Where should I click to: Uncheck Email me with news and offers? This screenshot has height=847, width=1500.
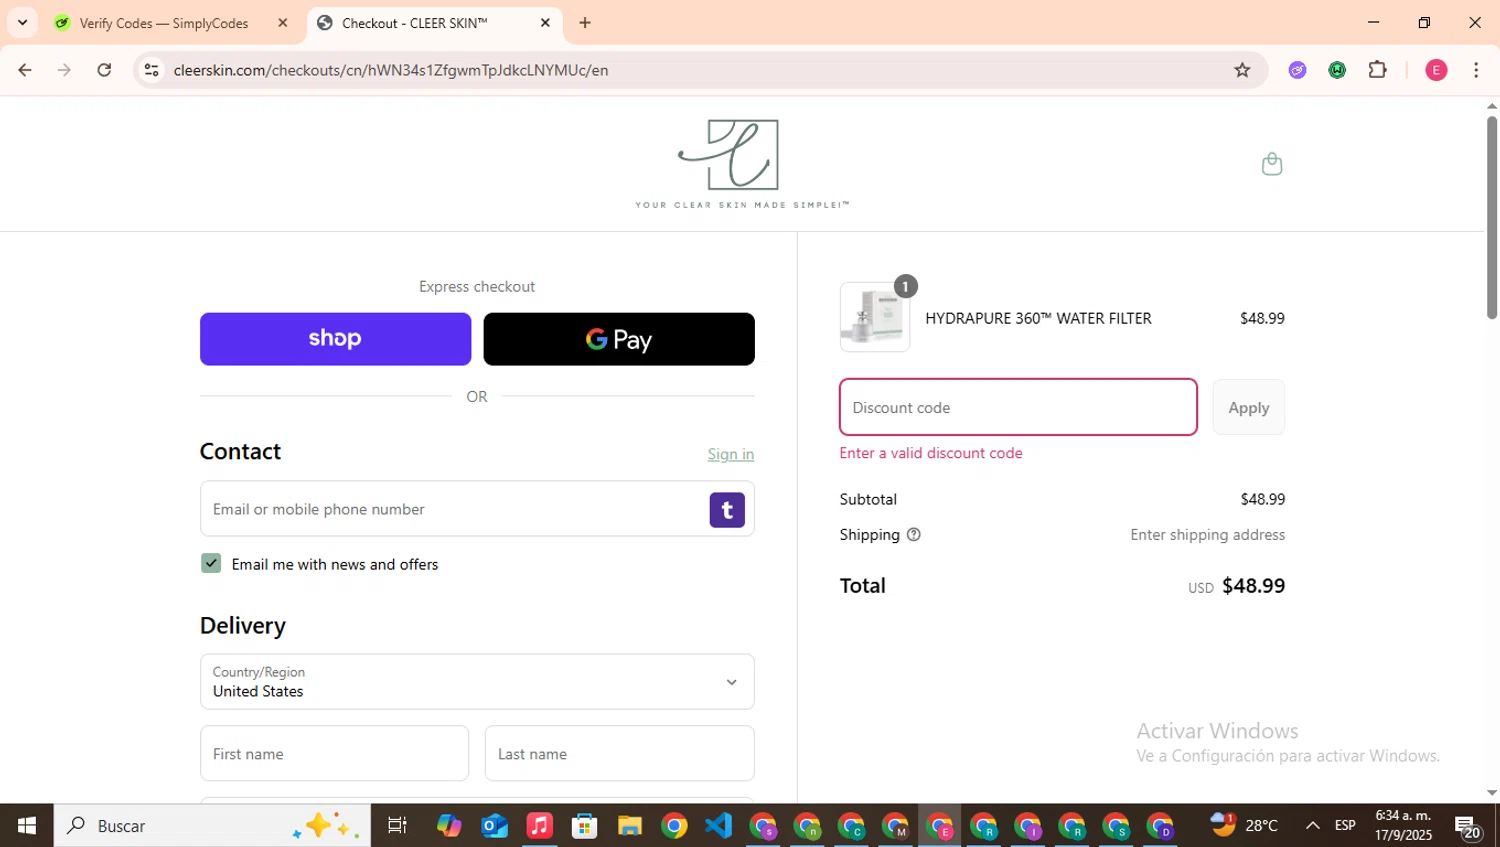tap(211, 563)
